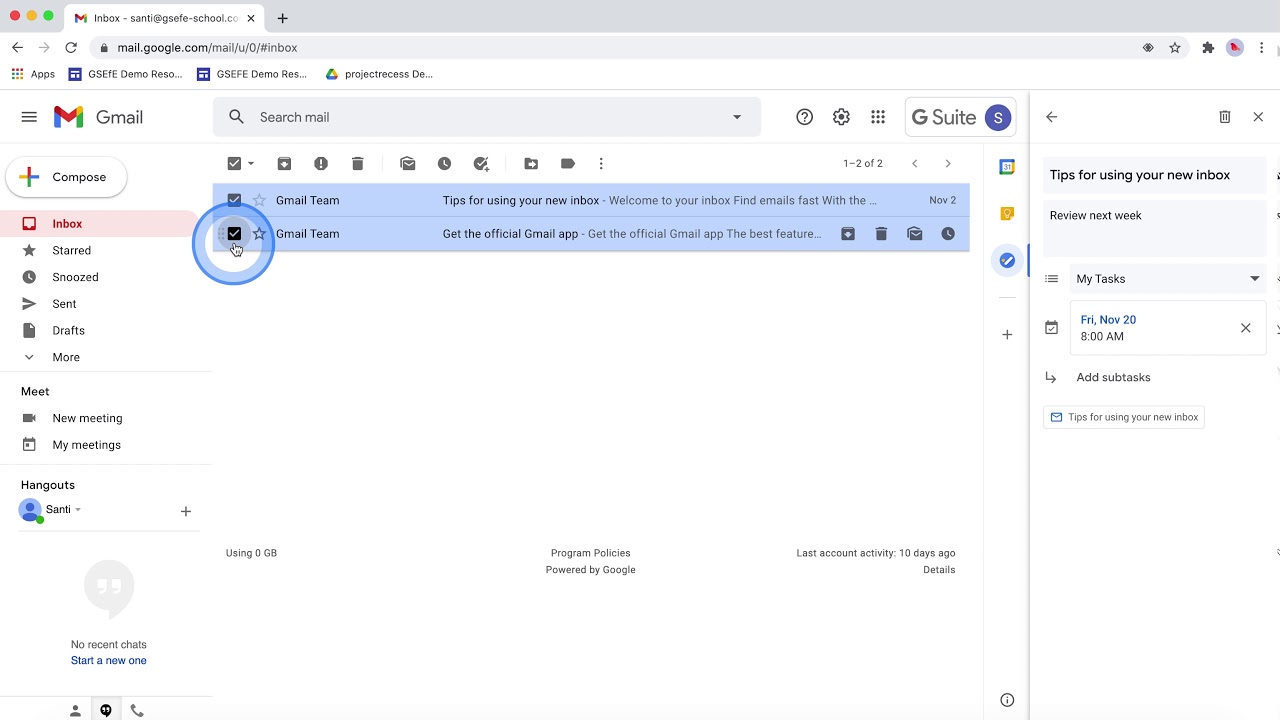1280x720 pixels.
Task: Open Hangouts conversations icon at bottom
Action: pyautogui.click(x=106, y=711)
